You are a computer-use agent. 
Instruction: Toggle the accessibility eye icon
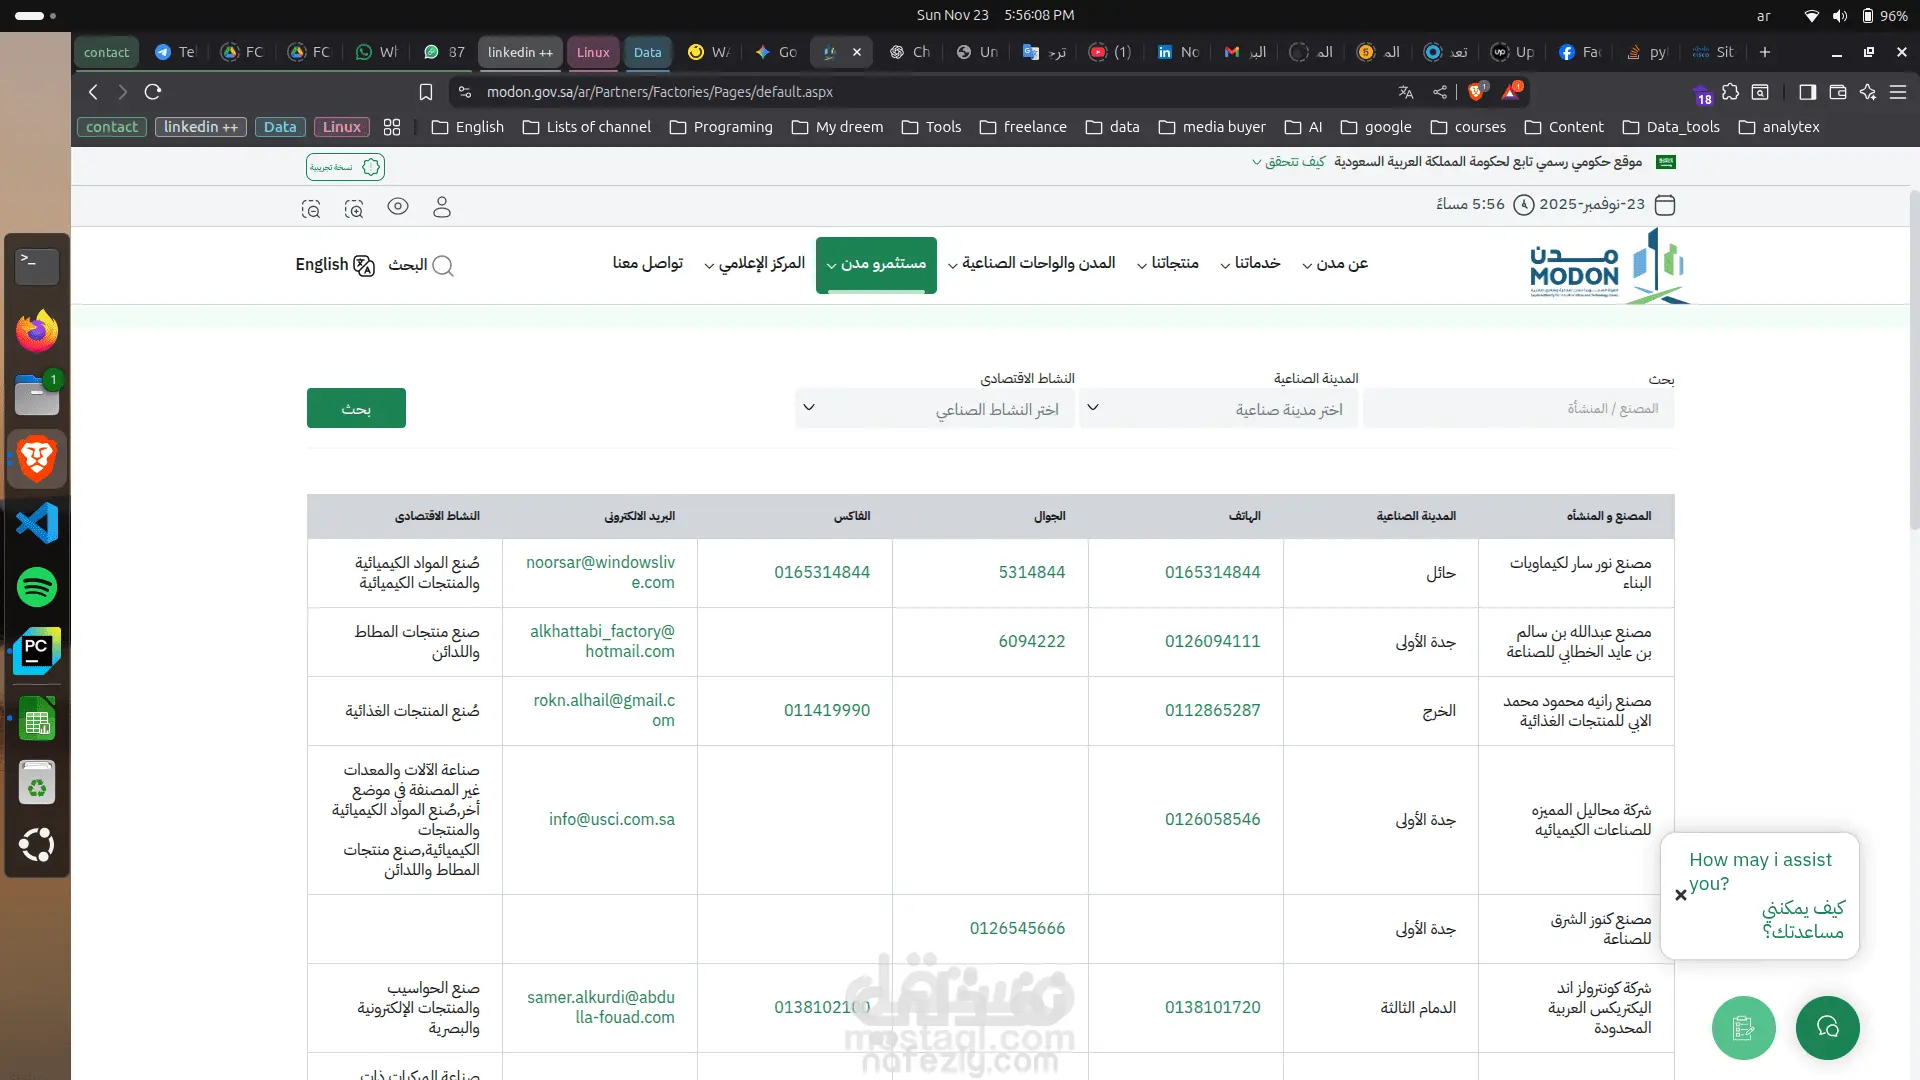click(398, 206)
